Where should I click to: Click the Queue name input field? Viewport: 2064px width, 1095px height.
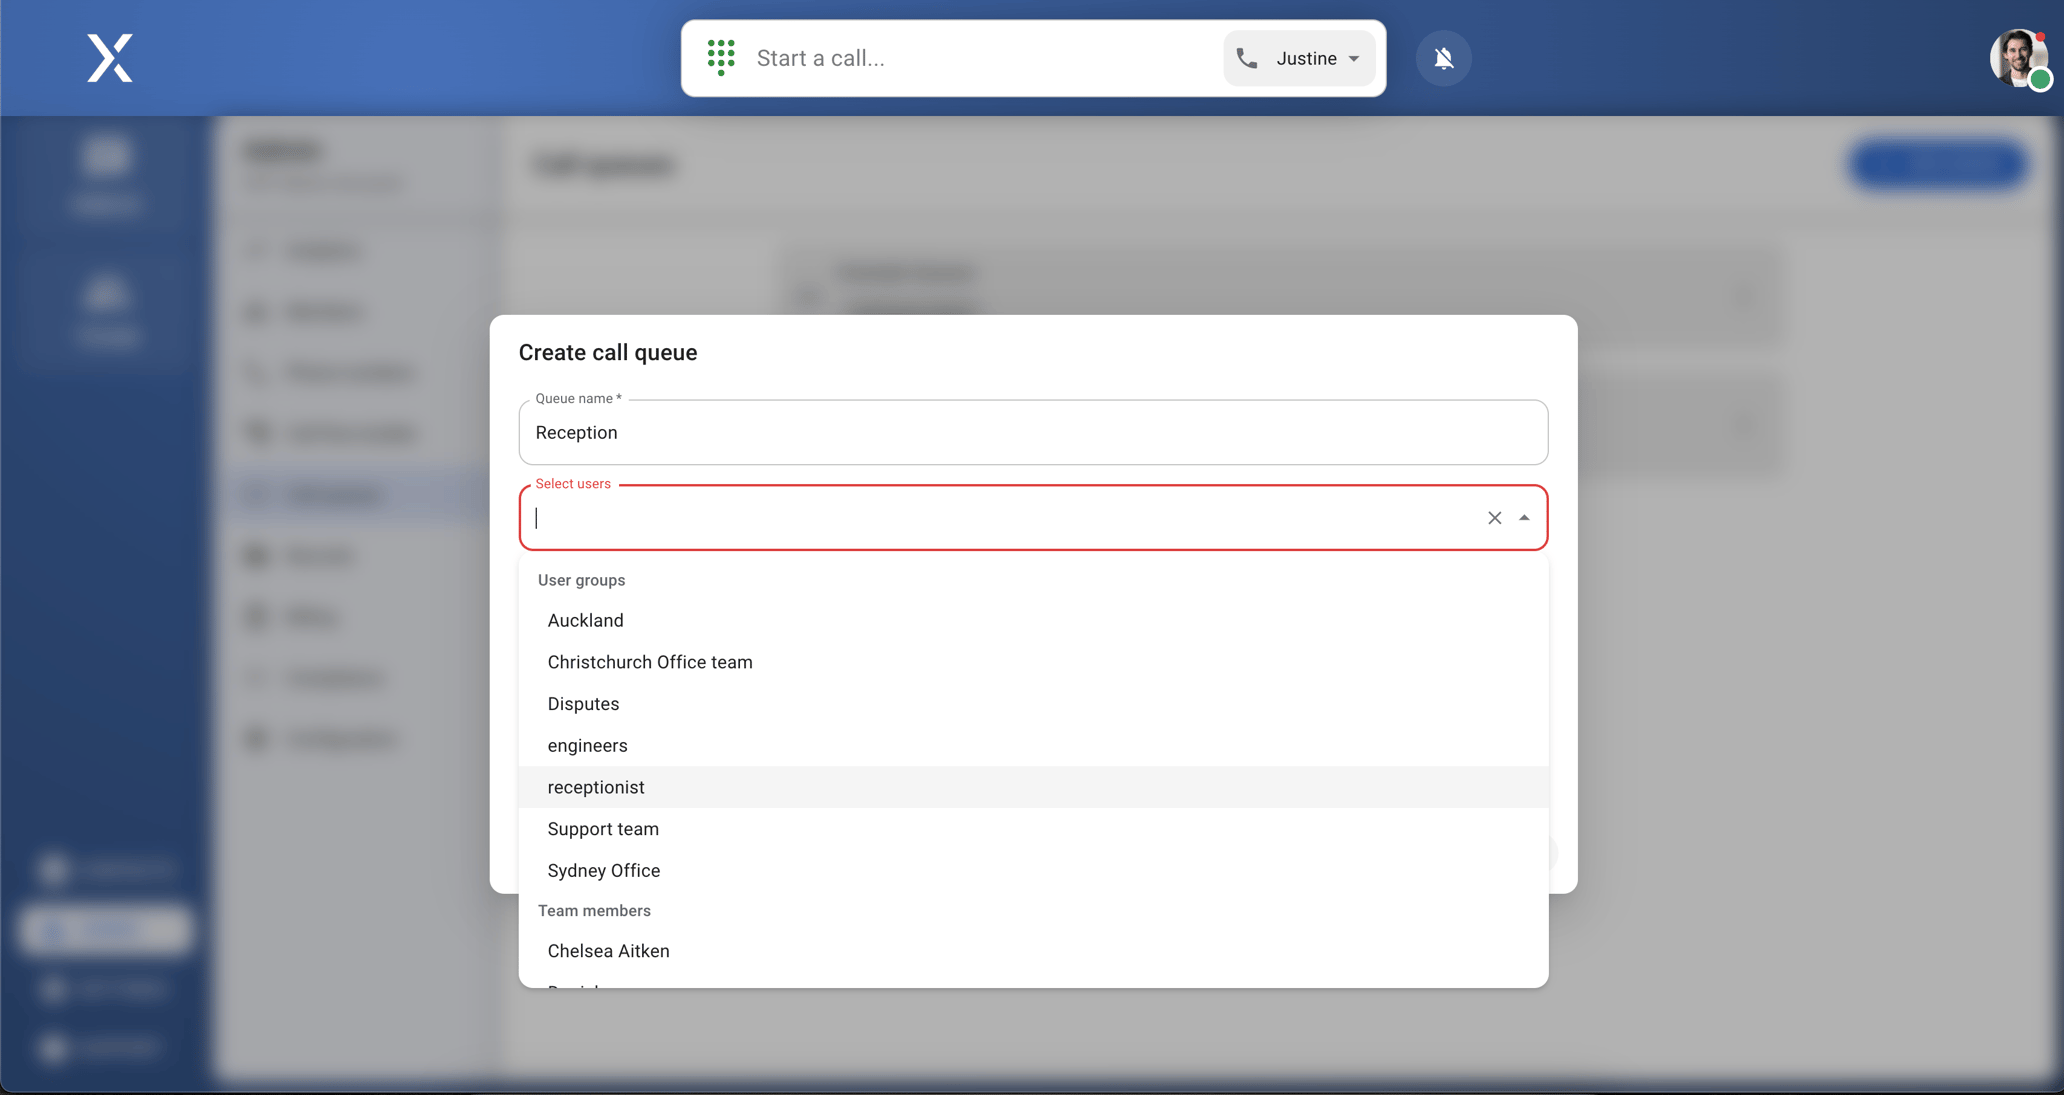[1033, 433]
